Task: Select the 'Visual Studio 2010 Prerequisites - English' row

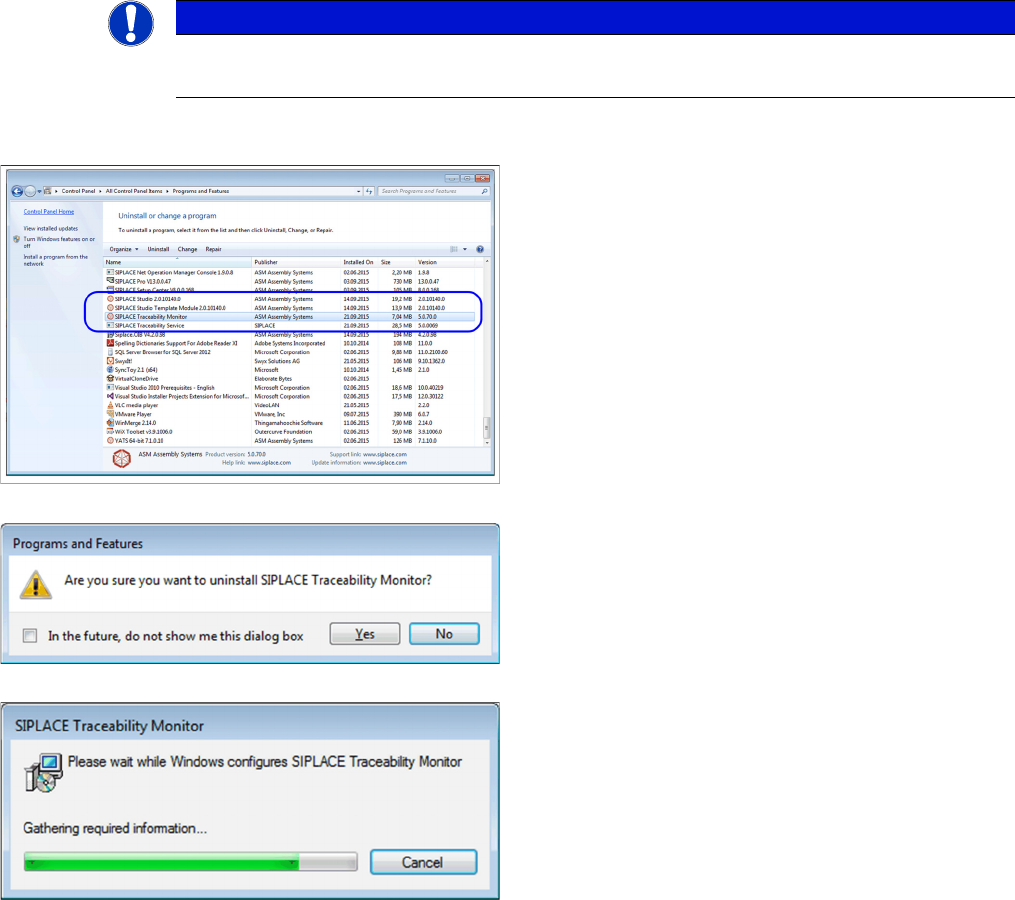Action: [x=289, y=388]
